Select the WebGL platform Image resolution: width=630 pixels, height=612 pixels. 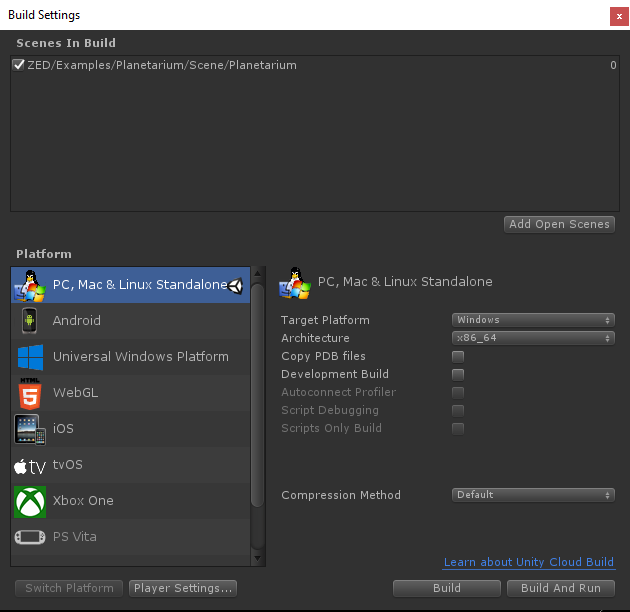tap(131, 393)
